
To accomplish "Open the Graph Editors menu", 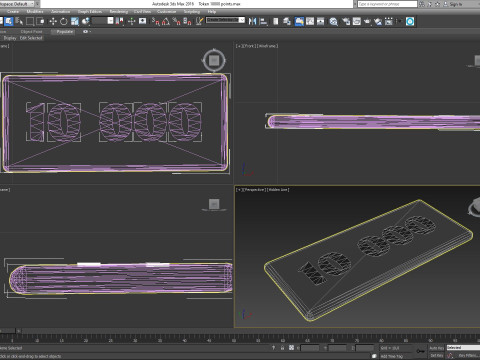I will pos(90,12).
